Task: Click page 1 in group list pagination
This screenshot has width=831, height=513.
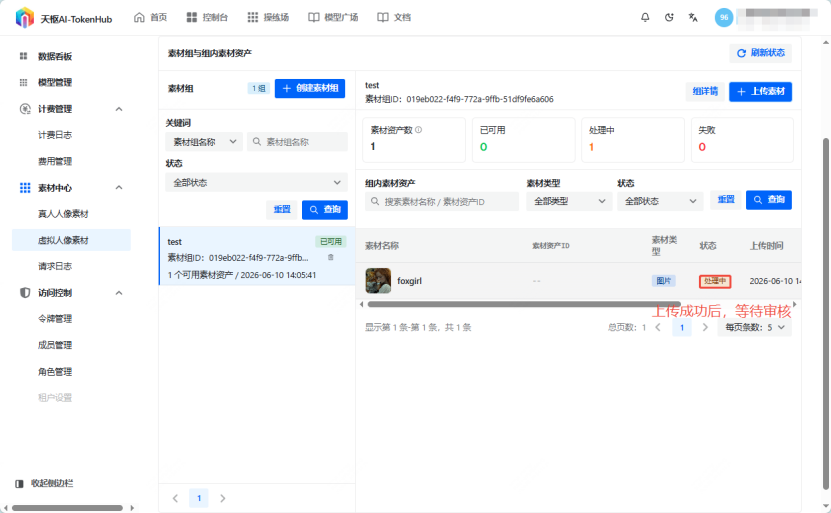Action: pyautogui.click(x=199, y=498)
